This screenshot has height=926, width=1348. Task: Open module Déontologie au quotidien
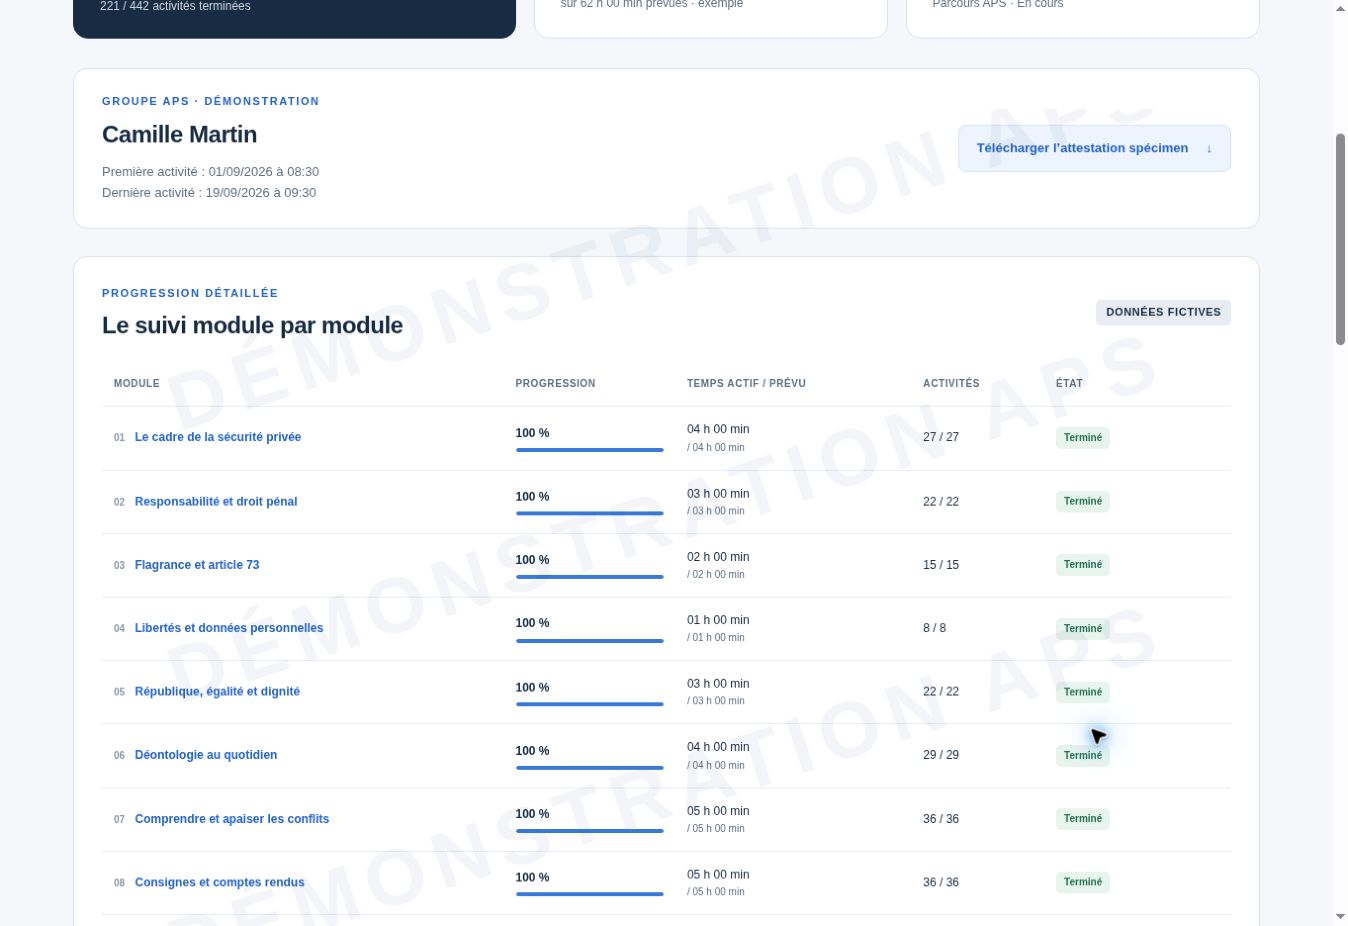click(x=206, y=755)
